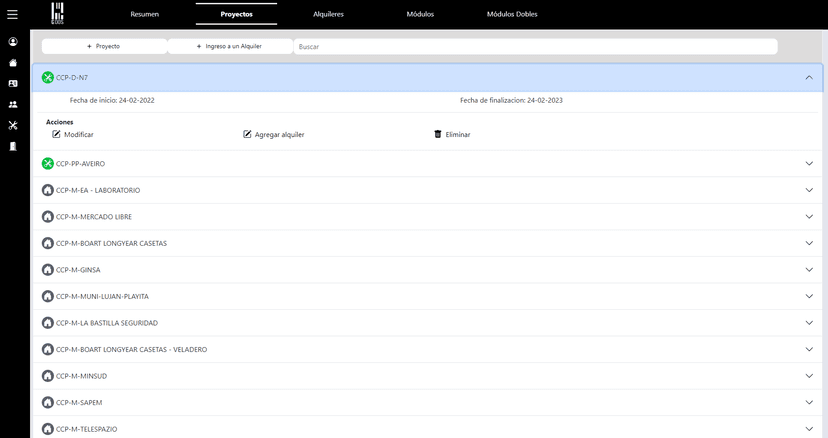
Task: Open the hamburger menu
Action: pyautogui.click(x=12, y=14)
